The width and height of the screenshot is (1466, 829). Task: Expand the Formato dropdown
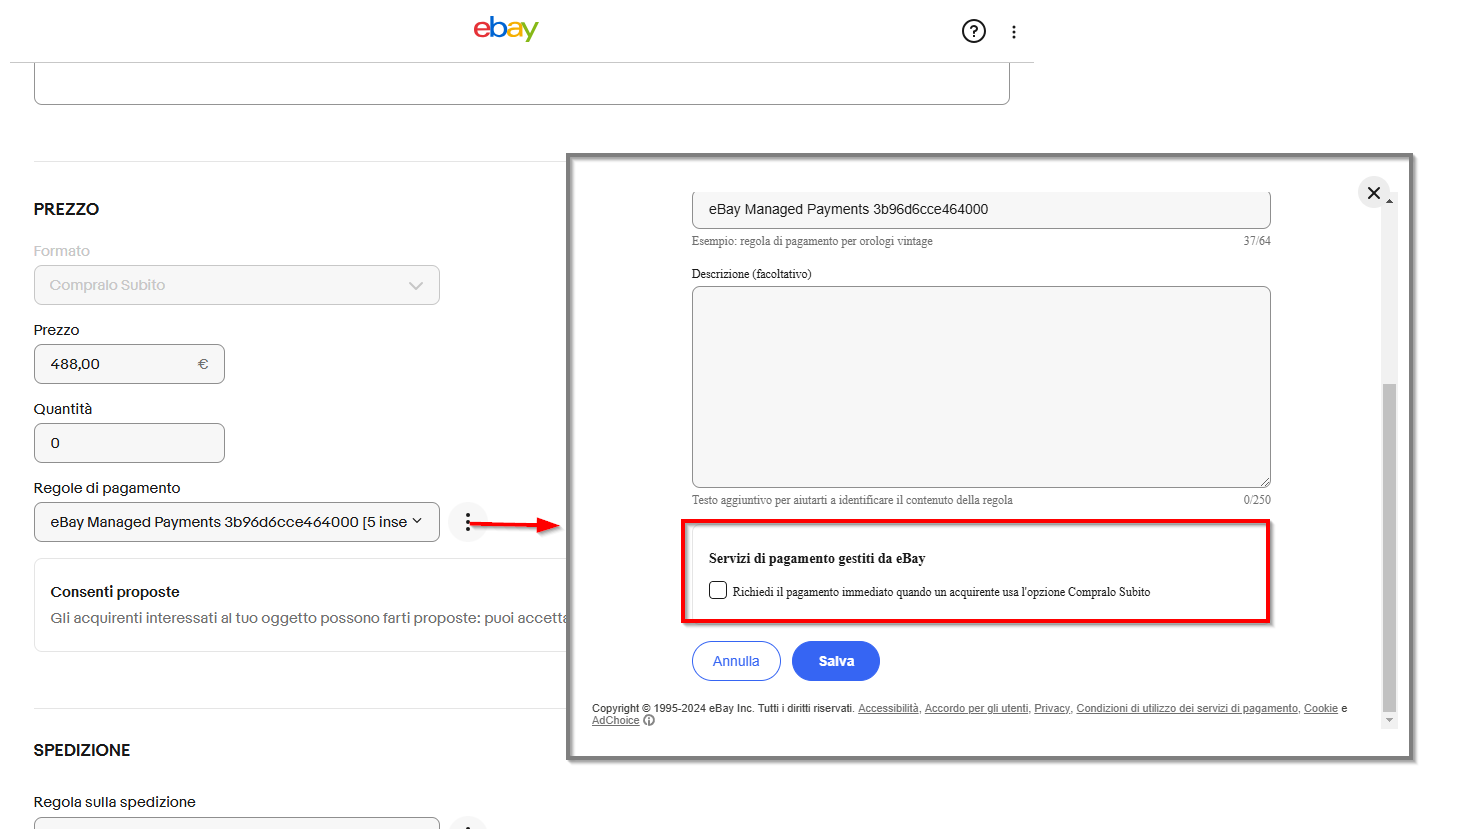pos(237,285)
